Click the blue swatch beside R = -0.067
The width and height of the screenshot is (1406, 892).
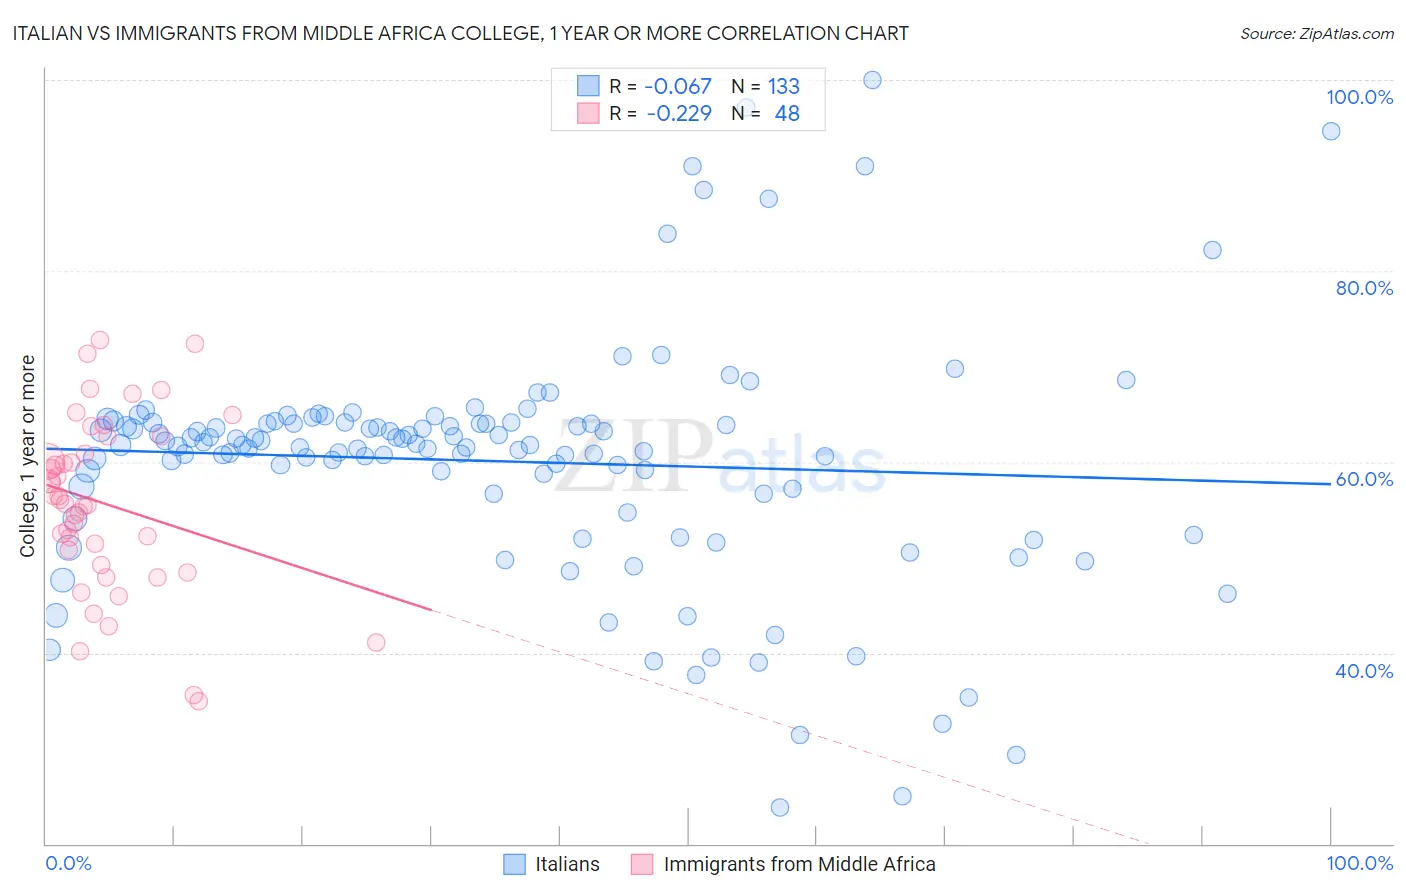coord(588,86)
